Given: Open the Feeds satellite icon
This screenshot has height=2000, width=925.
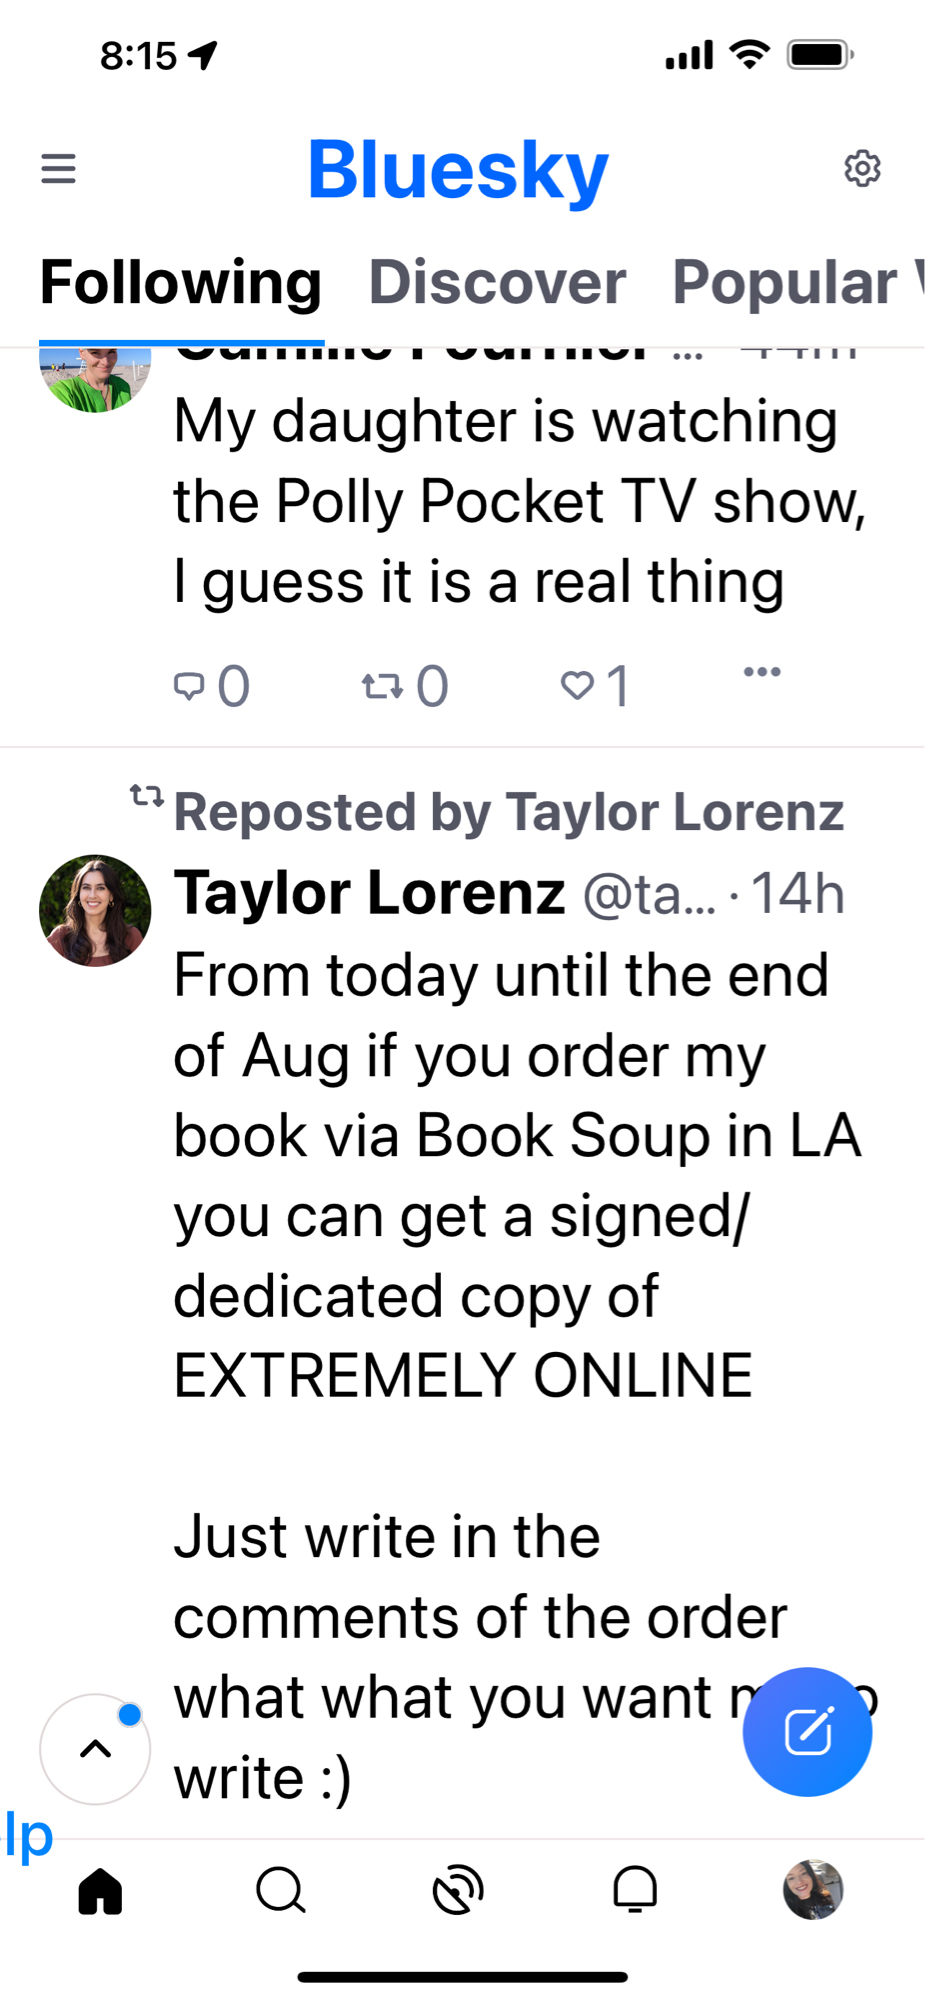Looking at the screenshot, I should [x=458, y=1890].
